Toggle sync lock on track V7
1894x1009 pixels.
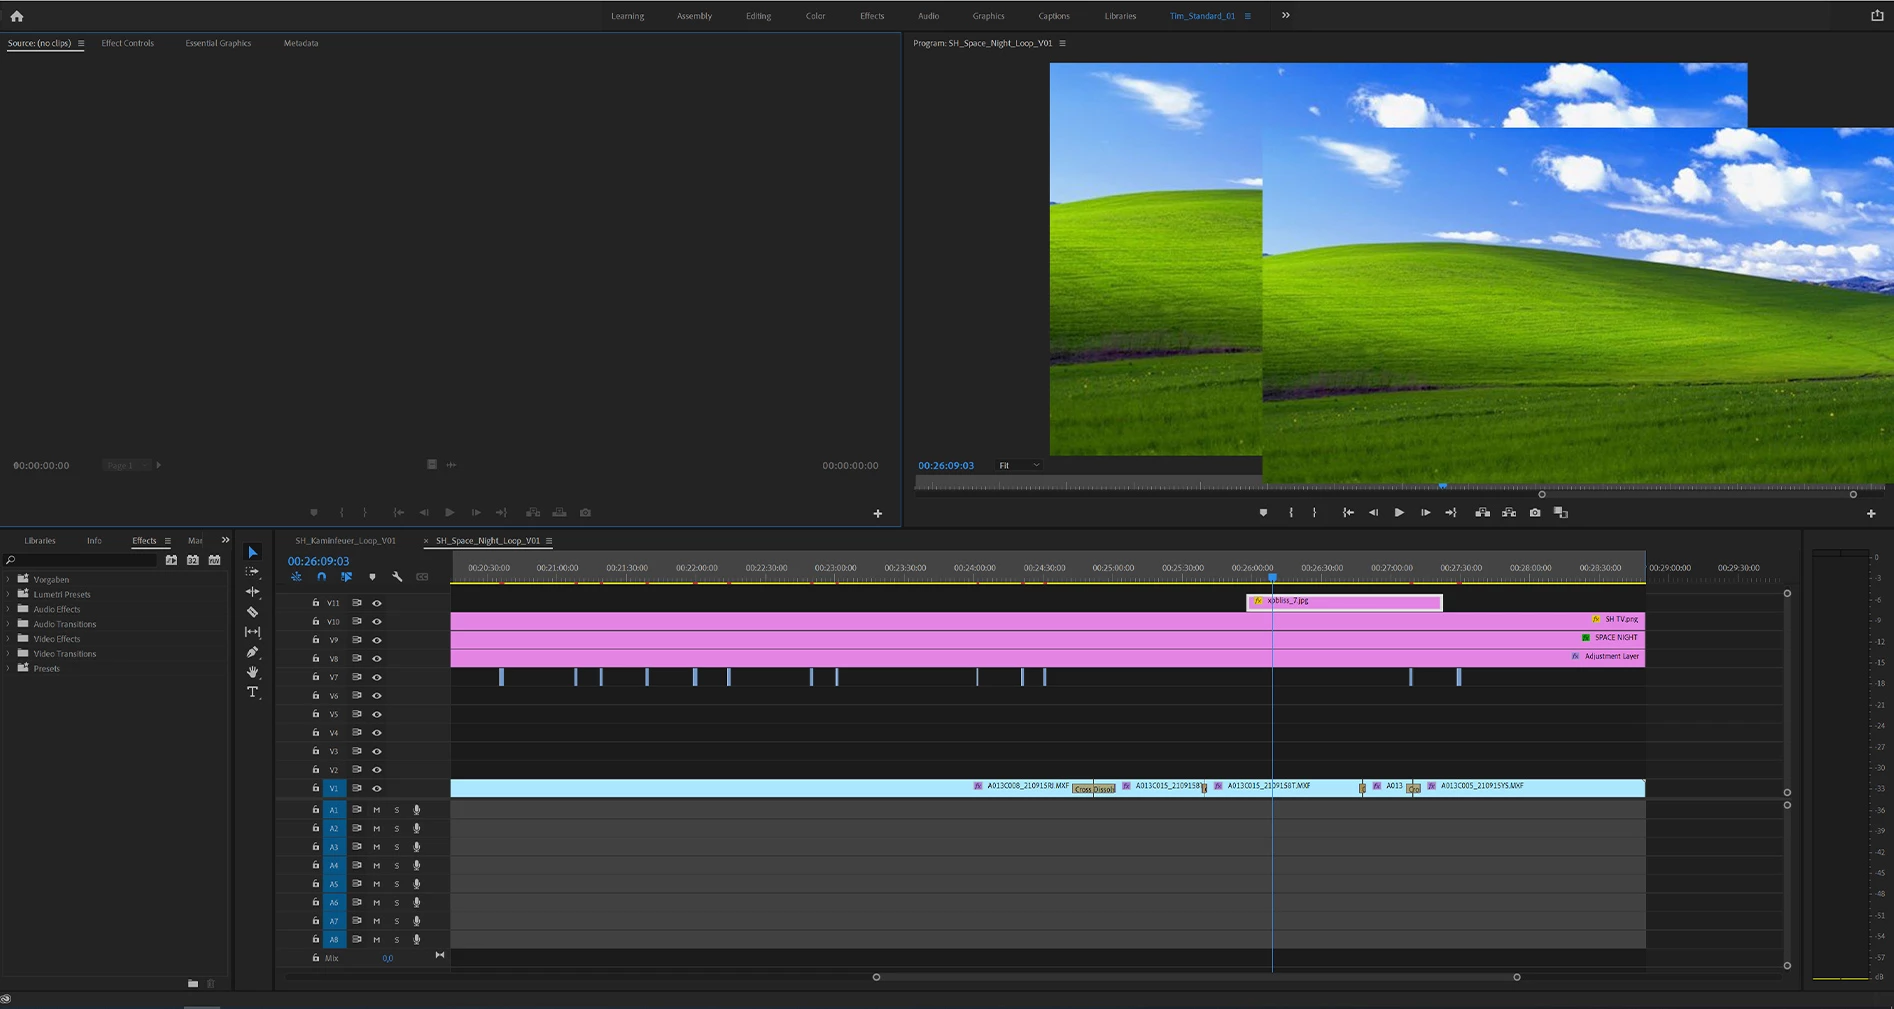[356, 677]
